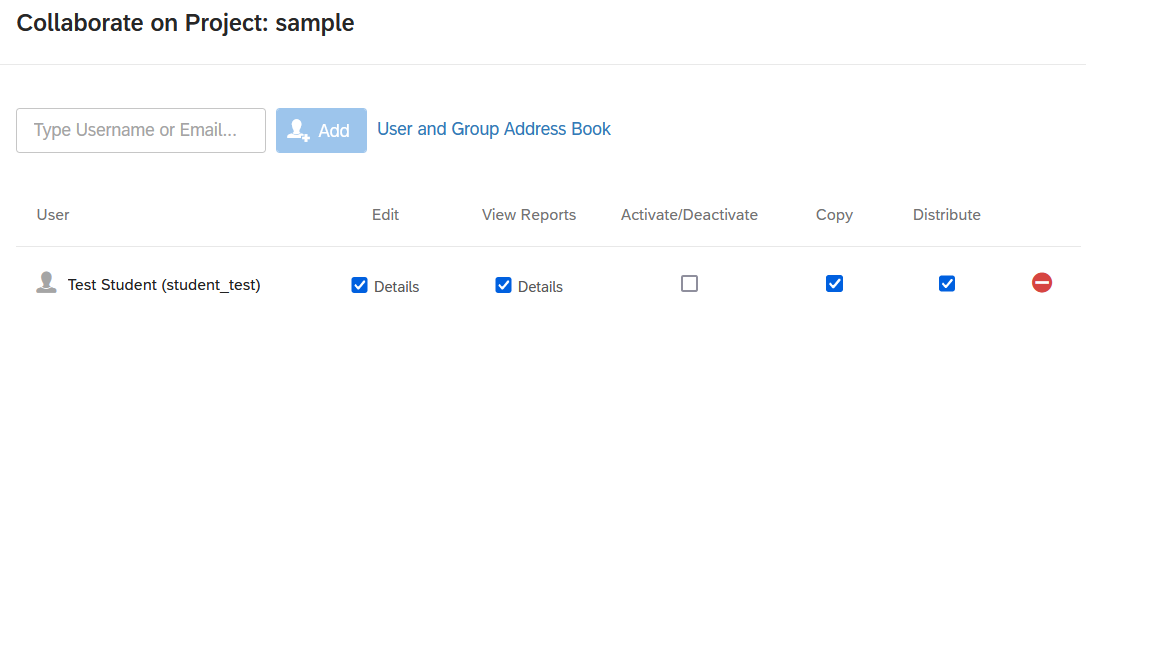Image resolution: width=1152 pixels, height=648 pixels.
Task: Click the View Reports column header
Action: coord(529,215)
